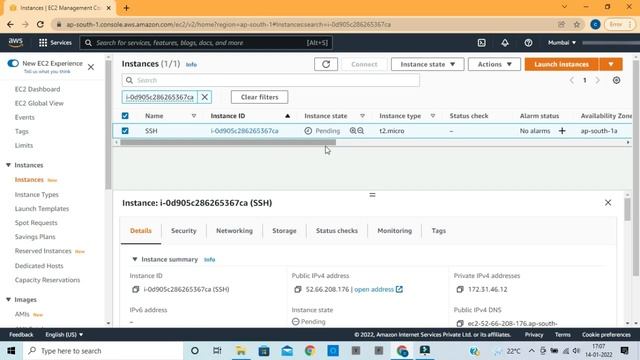This screenshot has width=640, height=360.
Task: Open EC2 Dashboard in sidebar
Action: (38, 89)
